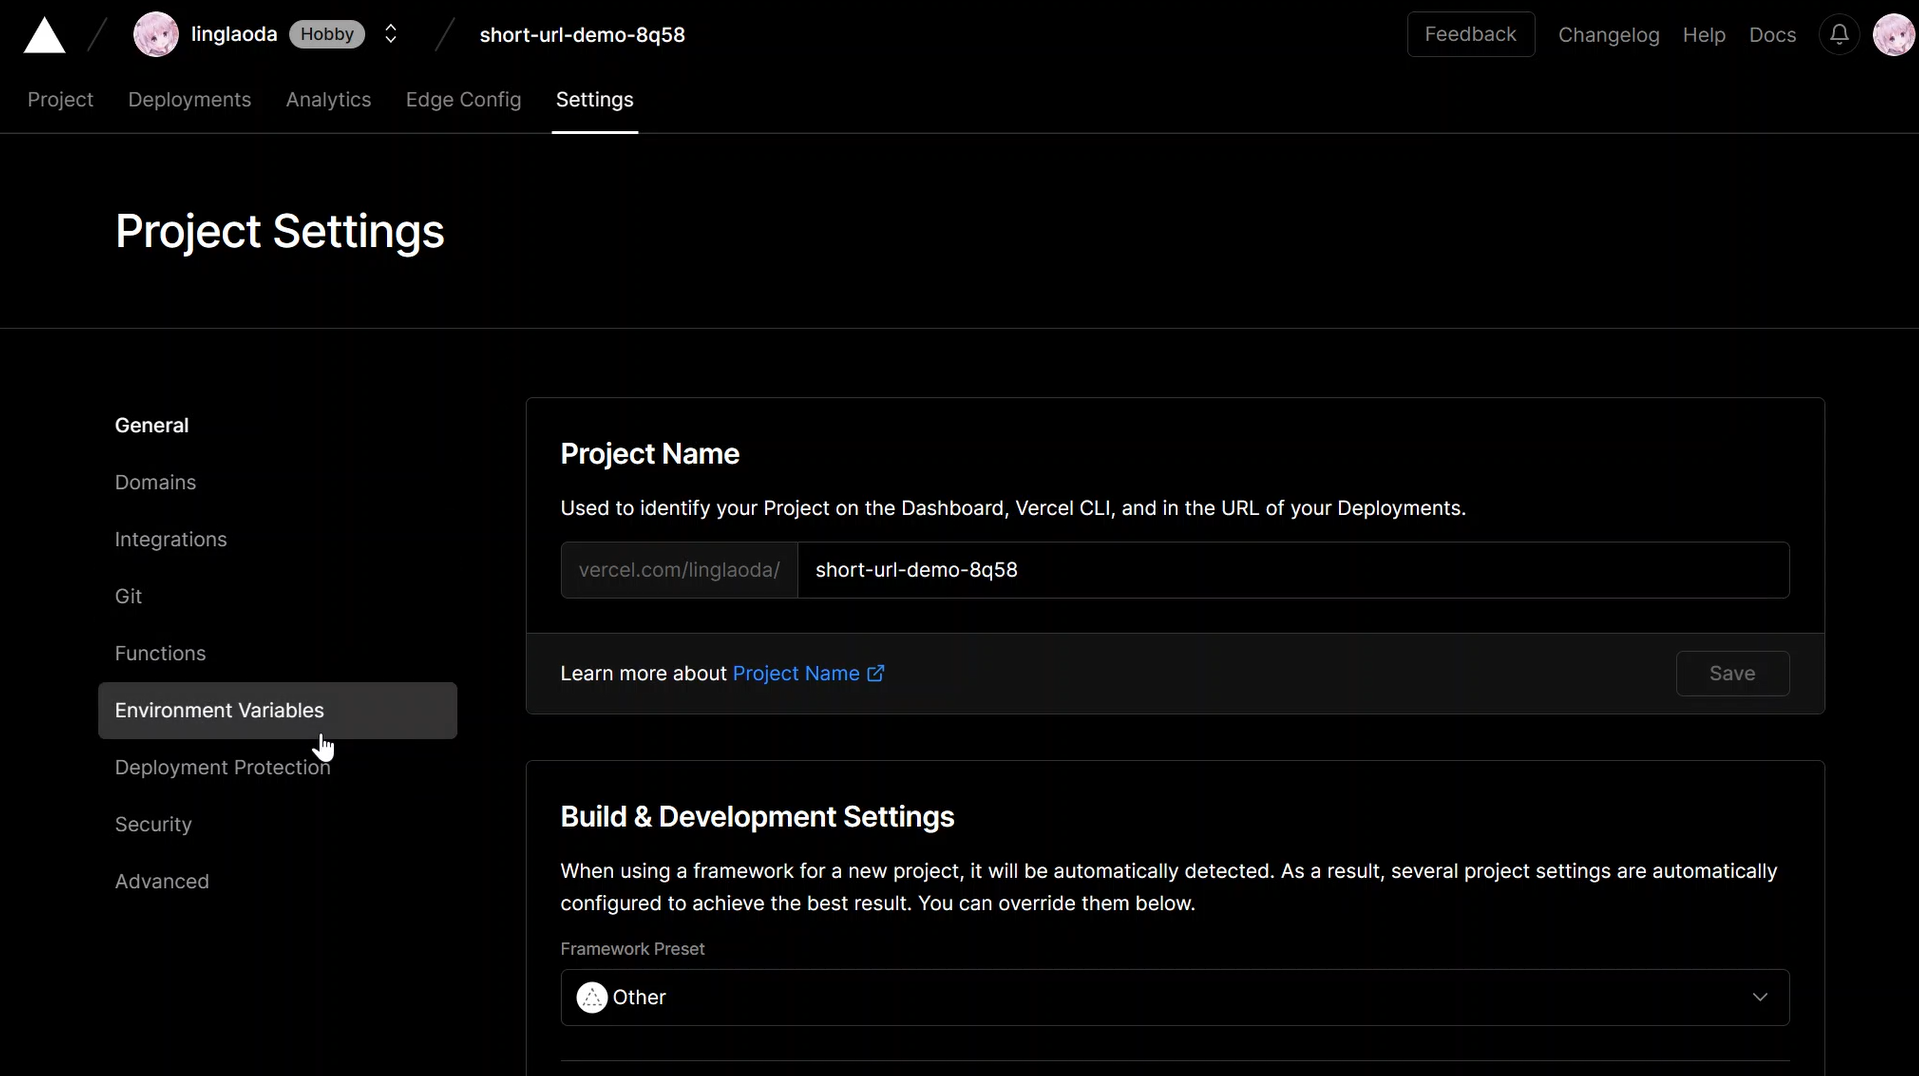Image resolution: width=1919 pixels, height=1076 pixels.
Task: Click the Hobby plan badge
Action: click(327, 35)
